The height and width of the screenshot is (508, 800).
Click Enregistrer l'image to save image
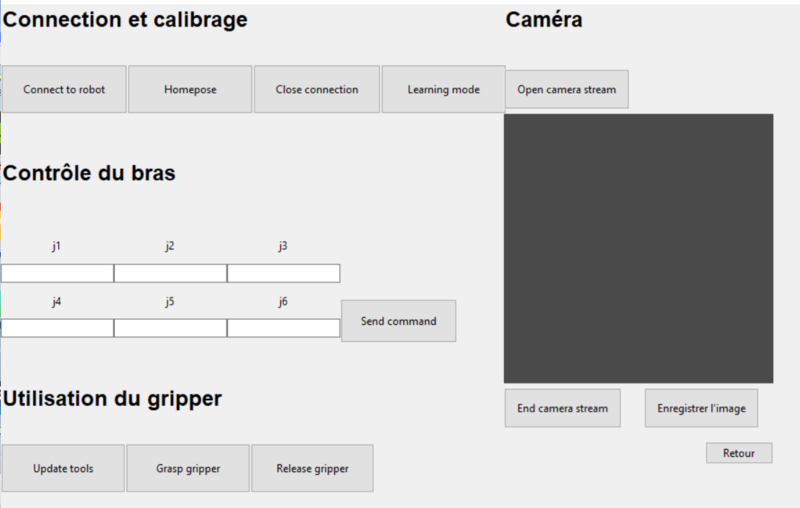(701, 408)
